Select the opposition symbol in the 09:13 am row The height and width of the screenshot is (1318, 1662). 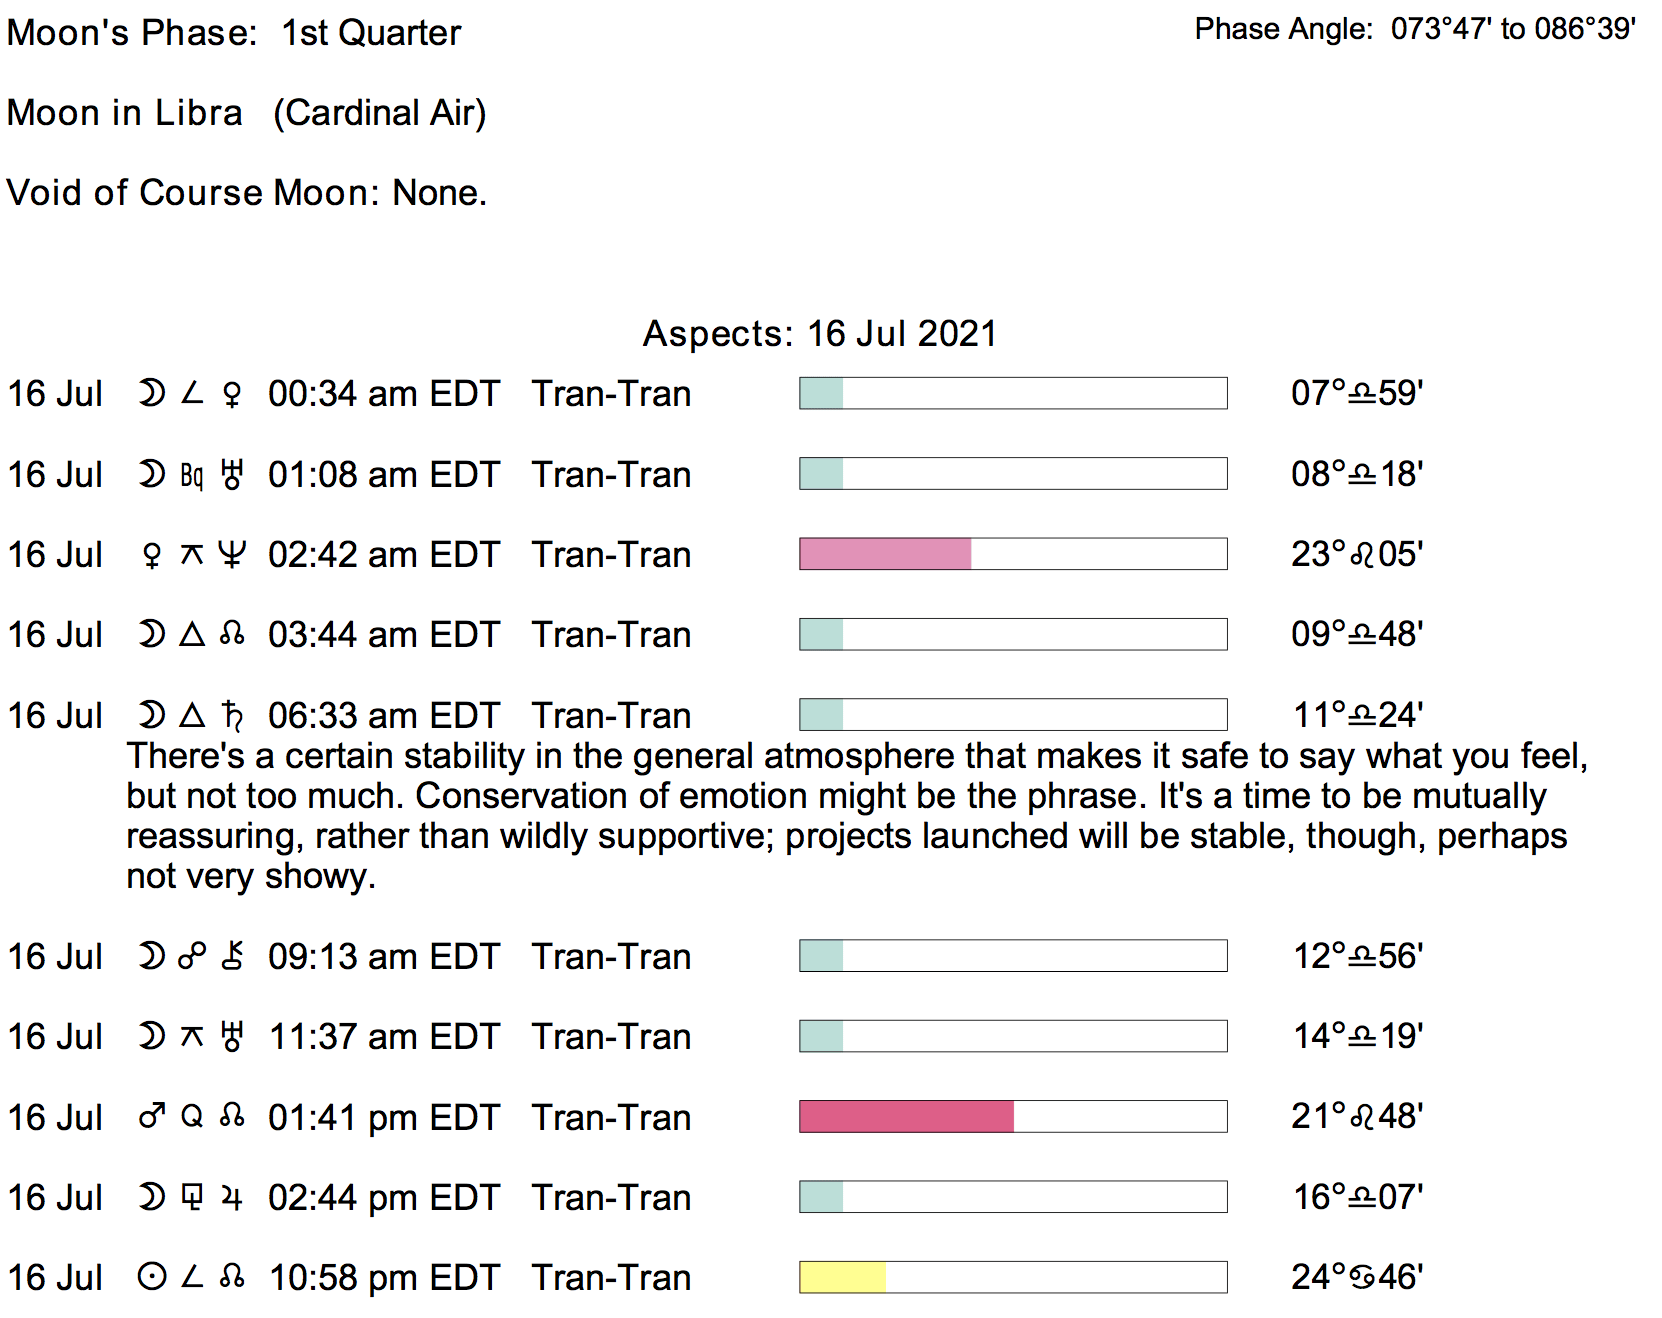192,956
